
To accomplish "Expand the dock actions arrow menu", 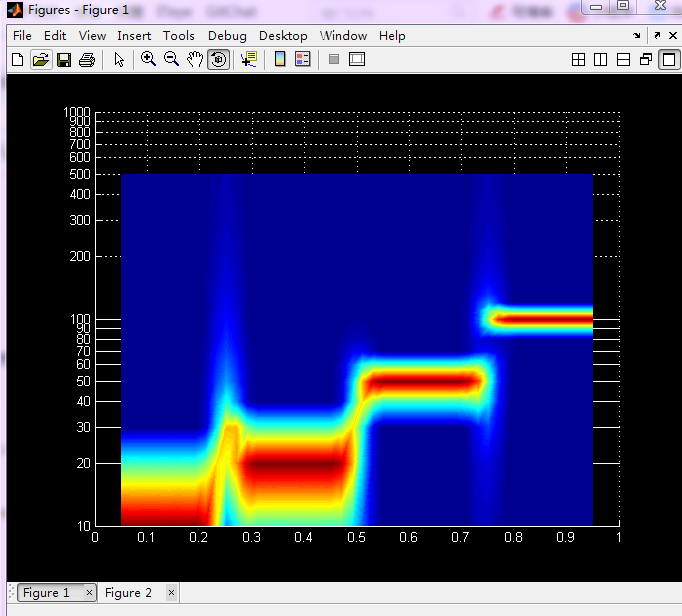I will [x=636, y=36].
